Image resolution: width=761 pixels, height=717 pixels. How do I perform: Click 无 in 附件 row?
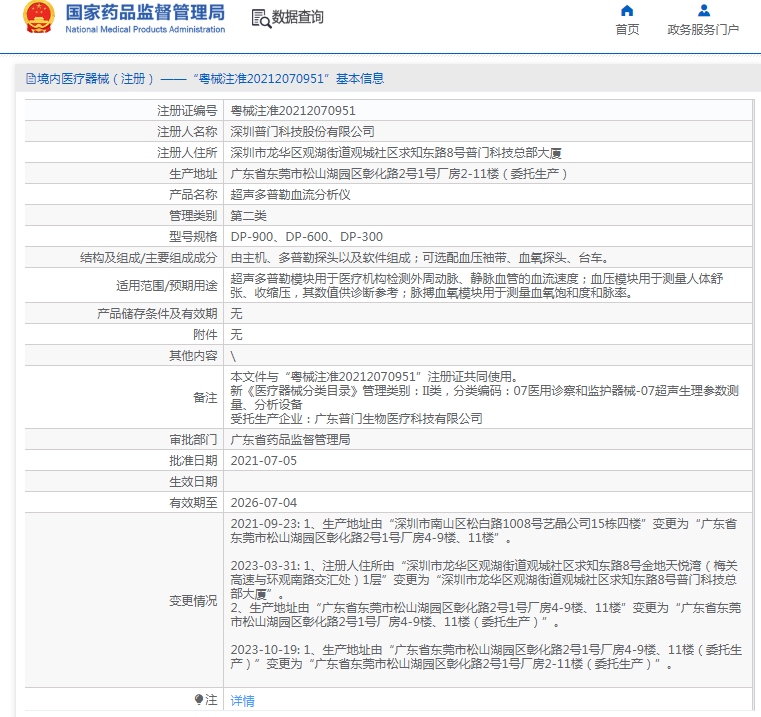[236, 334]
